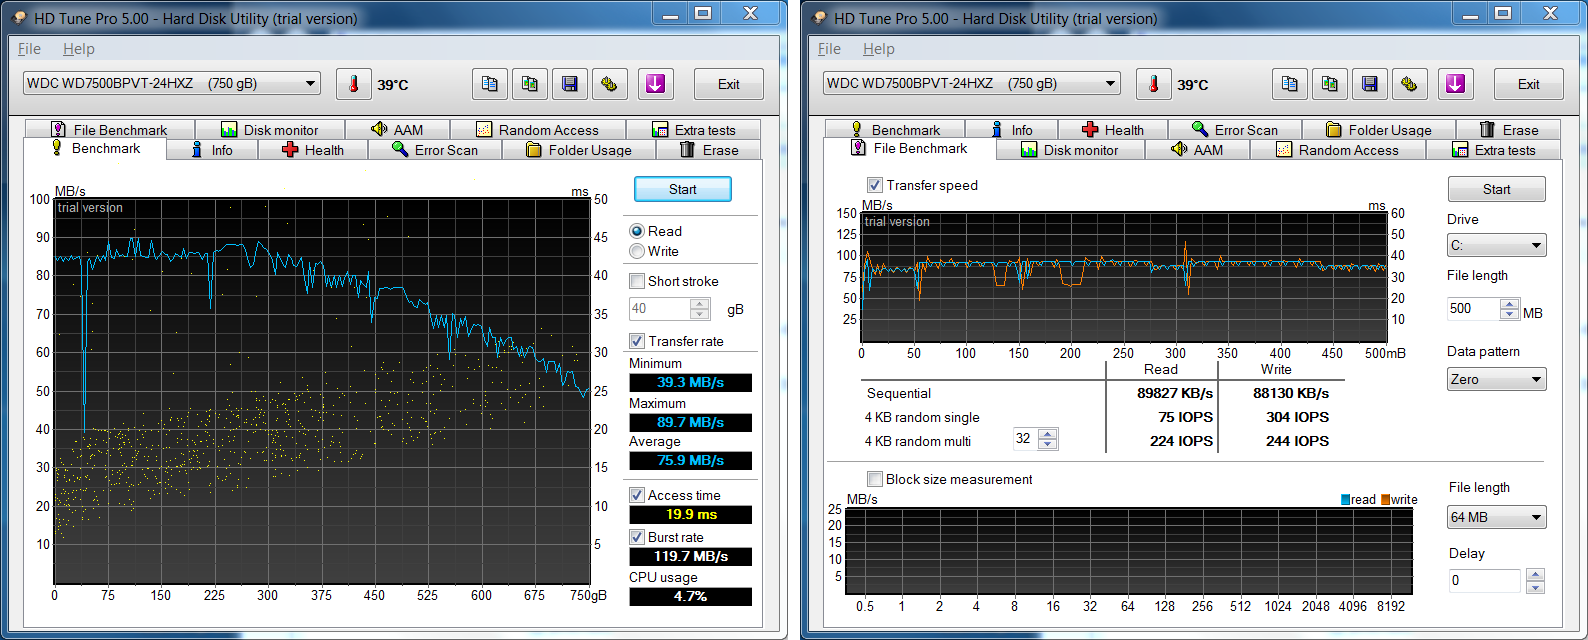Uncheck Transfer speed checkbox in right window
Viewport: 1588px width, 640px height.
875,185
